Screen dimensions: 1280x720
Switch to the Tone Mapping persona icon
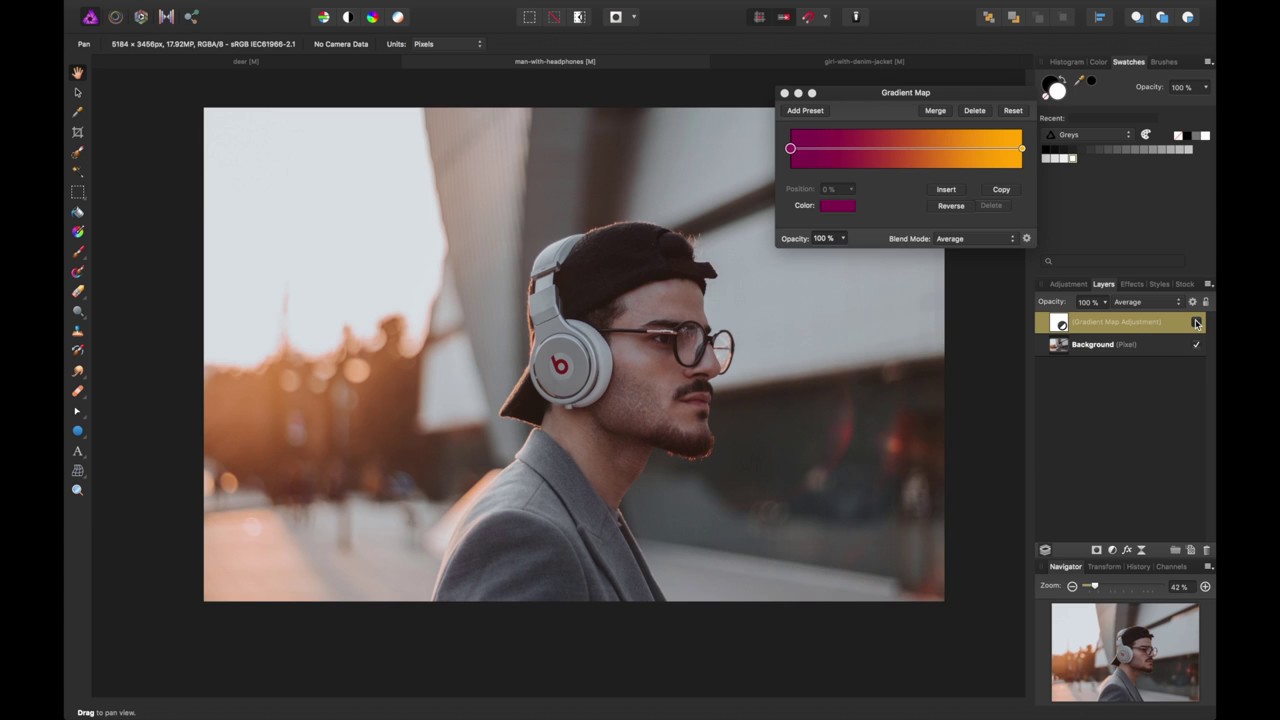(166, 17)
